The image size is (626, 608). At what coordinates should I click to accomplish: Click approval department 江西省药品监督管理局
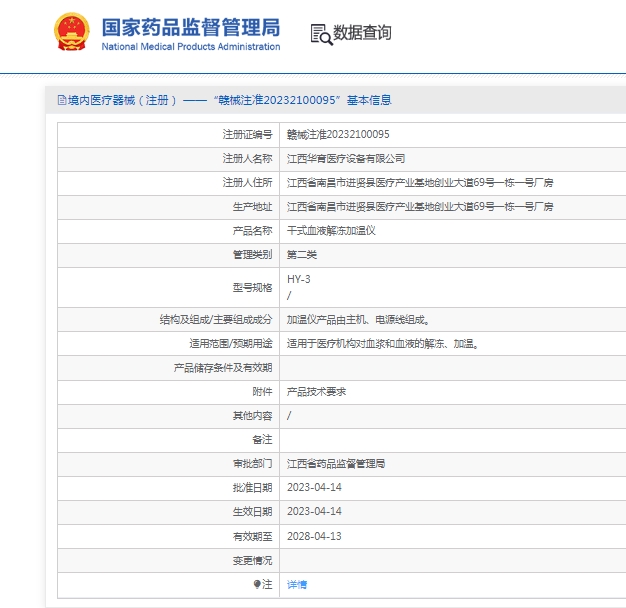336,463
